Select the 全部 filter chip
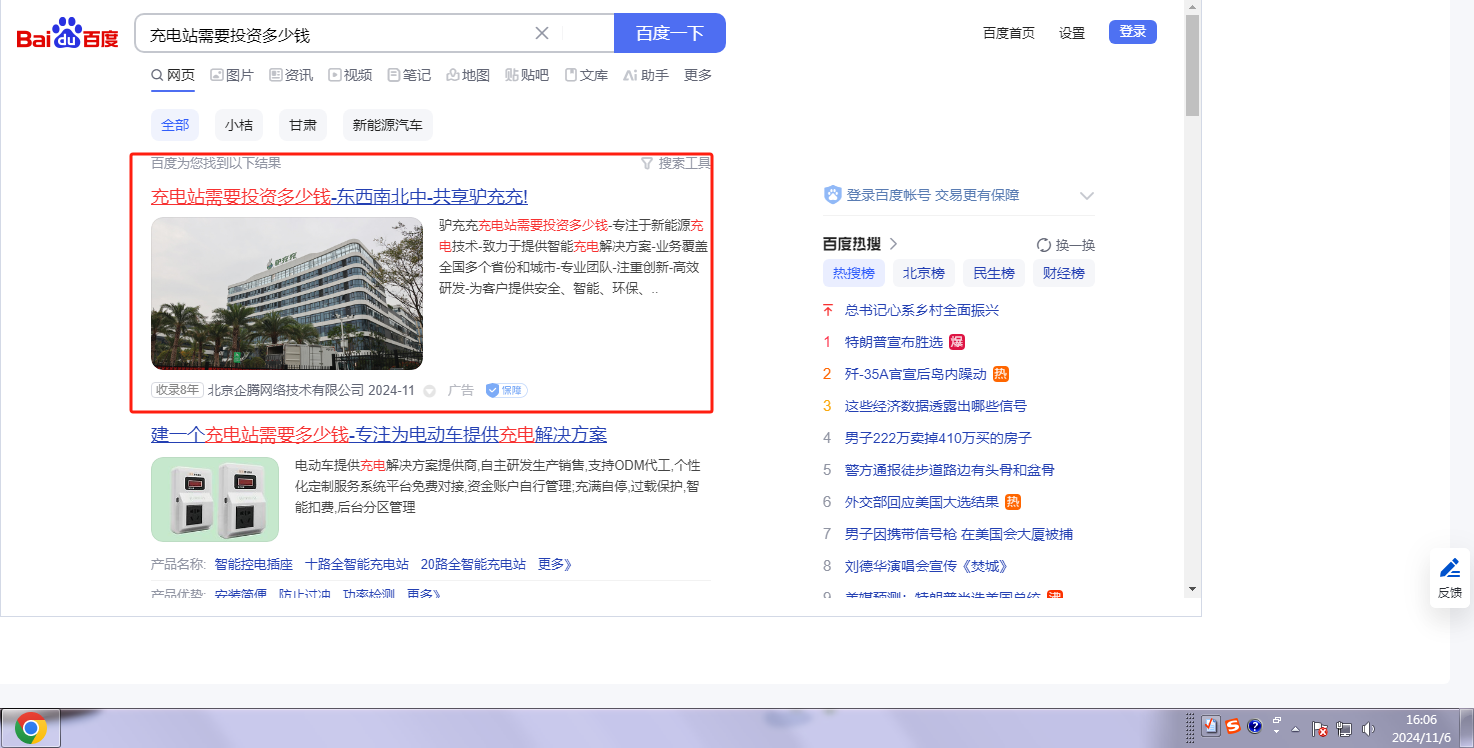This screenshot has height=748, width=1474. click(x=175, y=125)
